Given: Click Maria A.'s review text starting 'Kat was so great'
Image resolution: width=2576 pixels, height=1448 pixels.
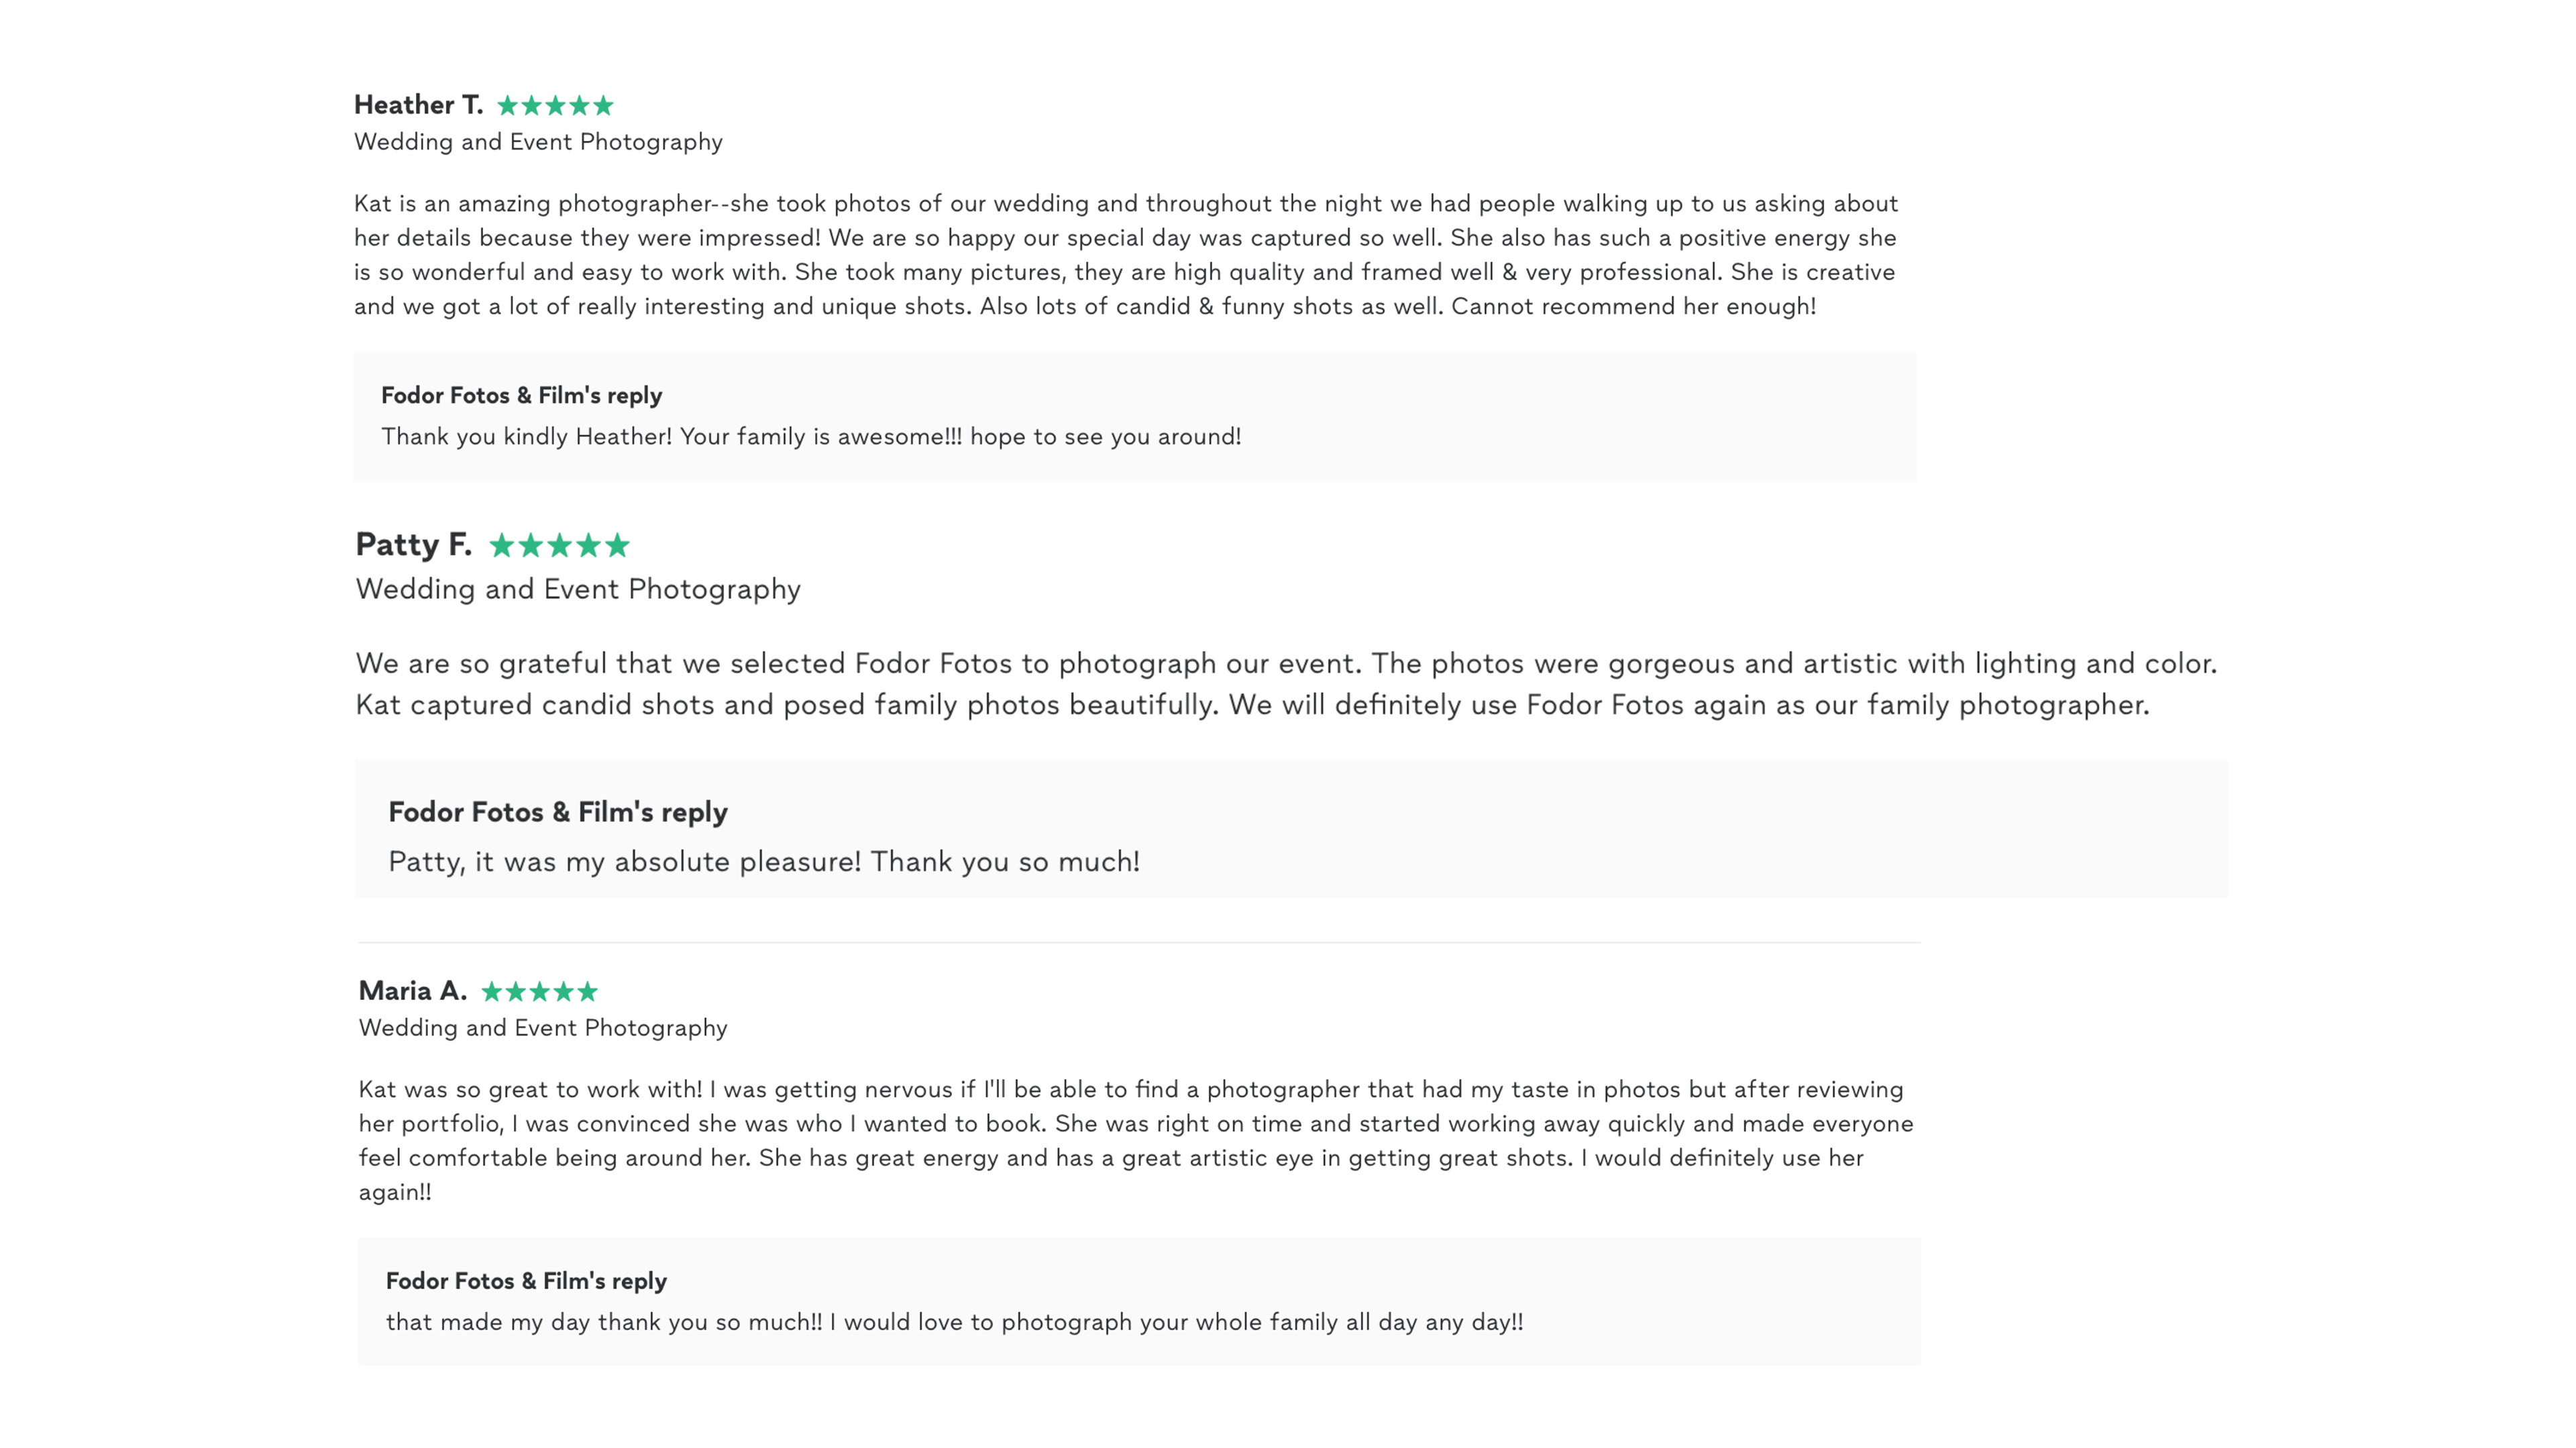Looking at the screenshot, I should tap(1136, 1141).
